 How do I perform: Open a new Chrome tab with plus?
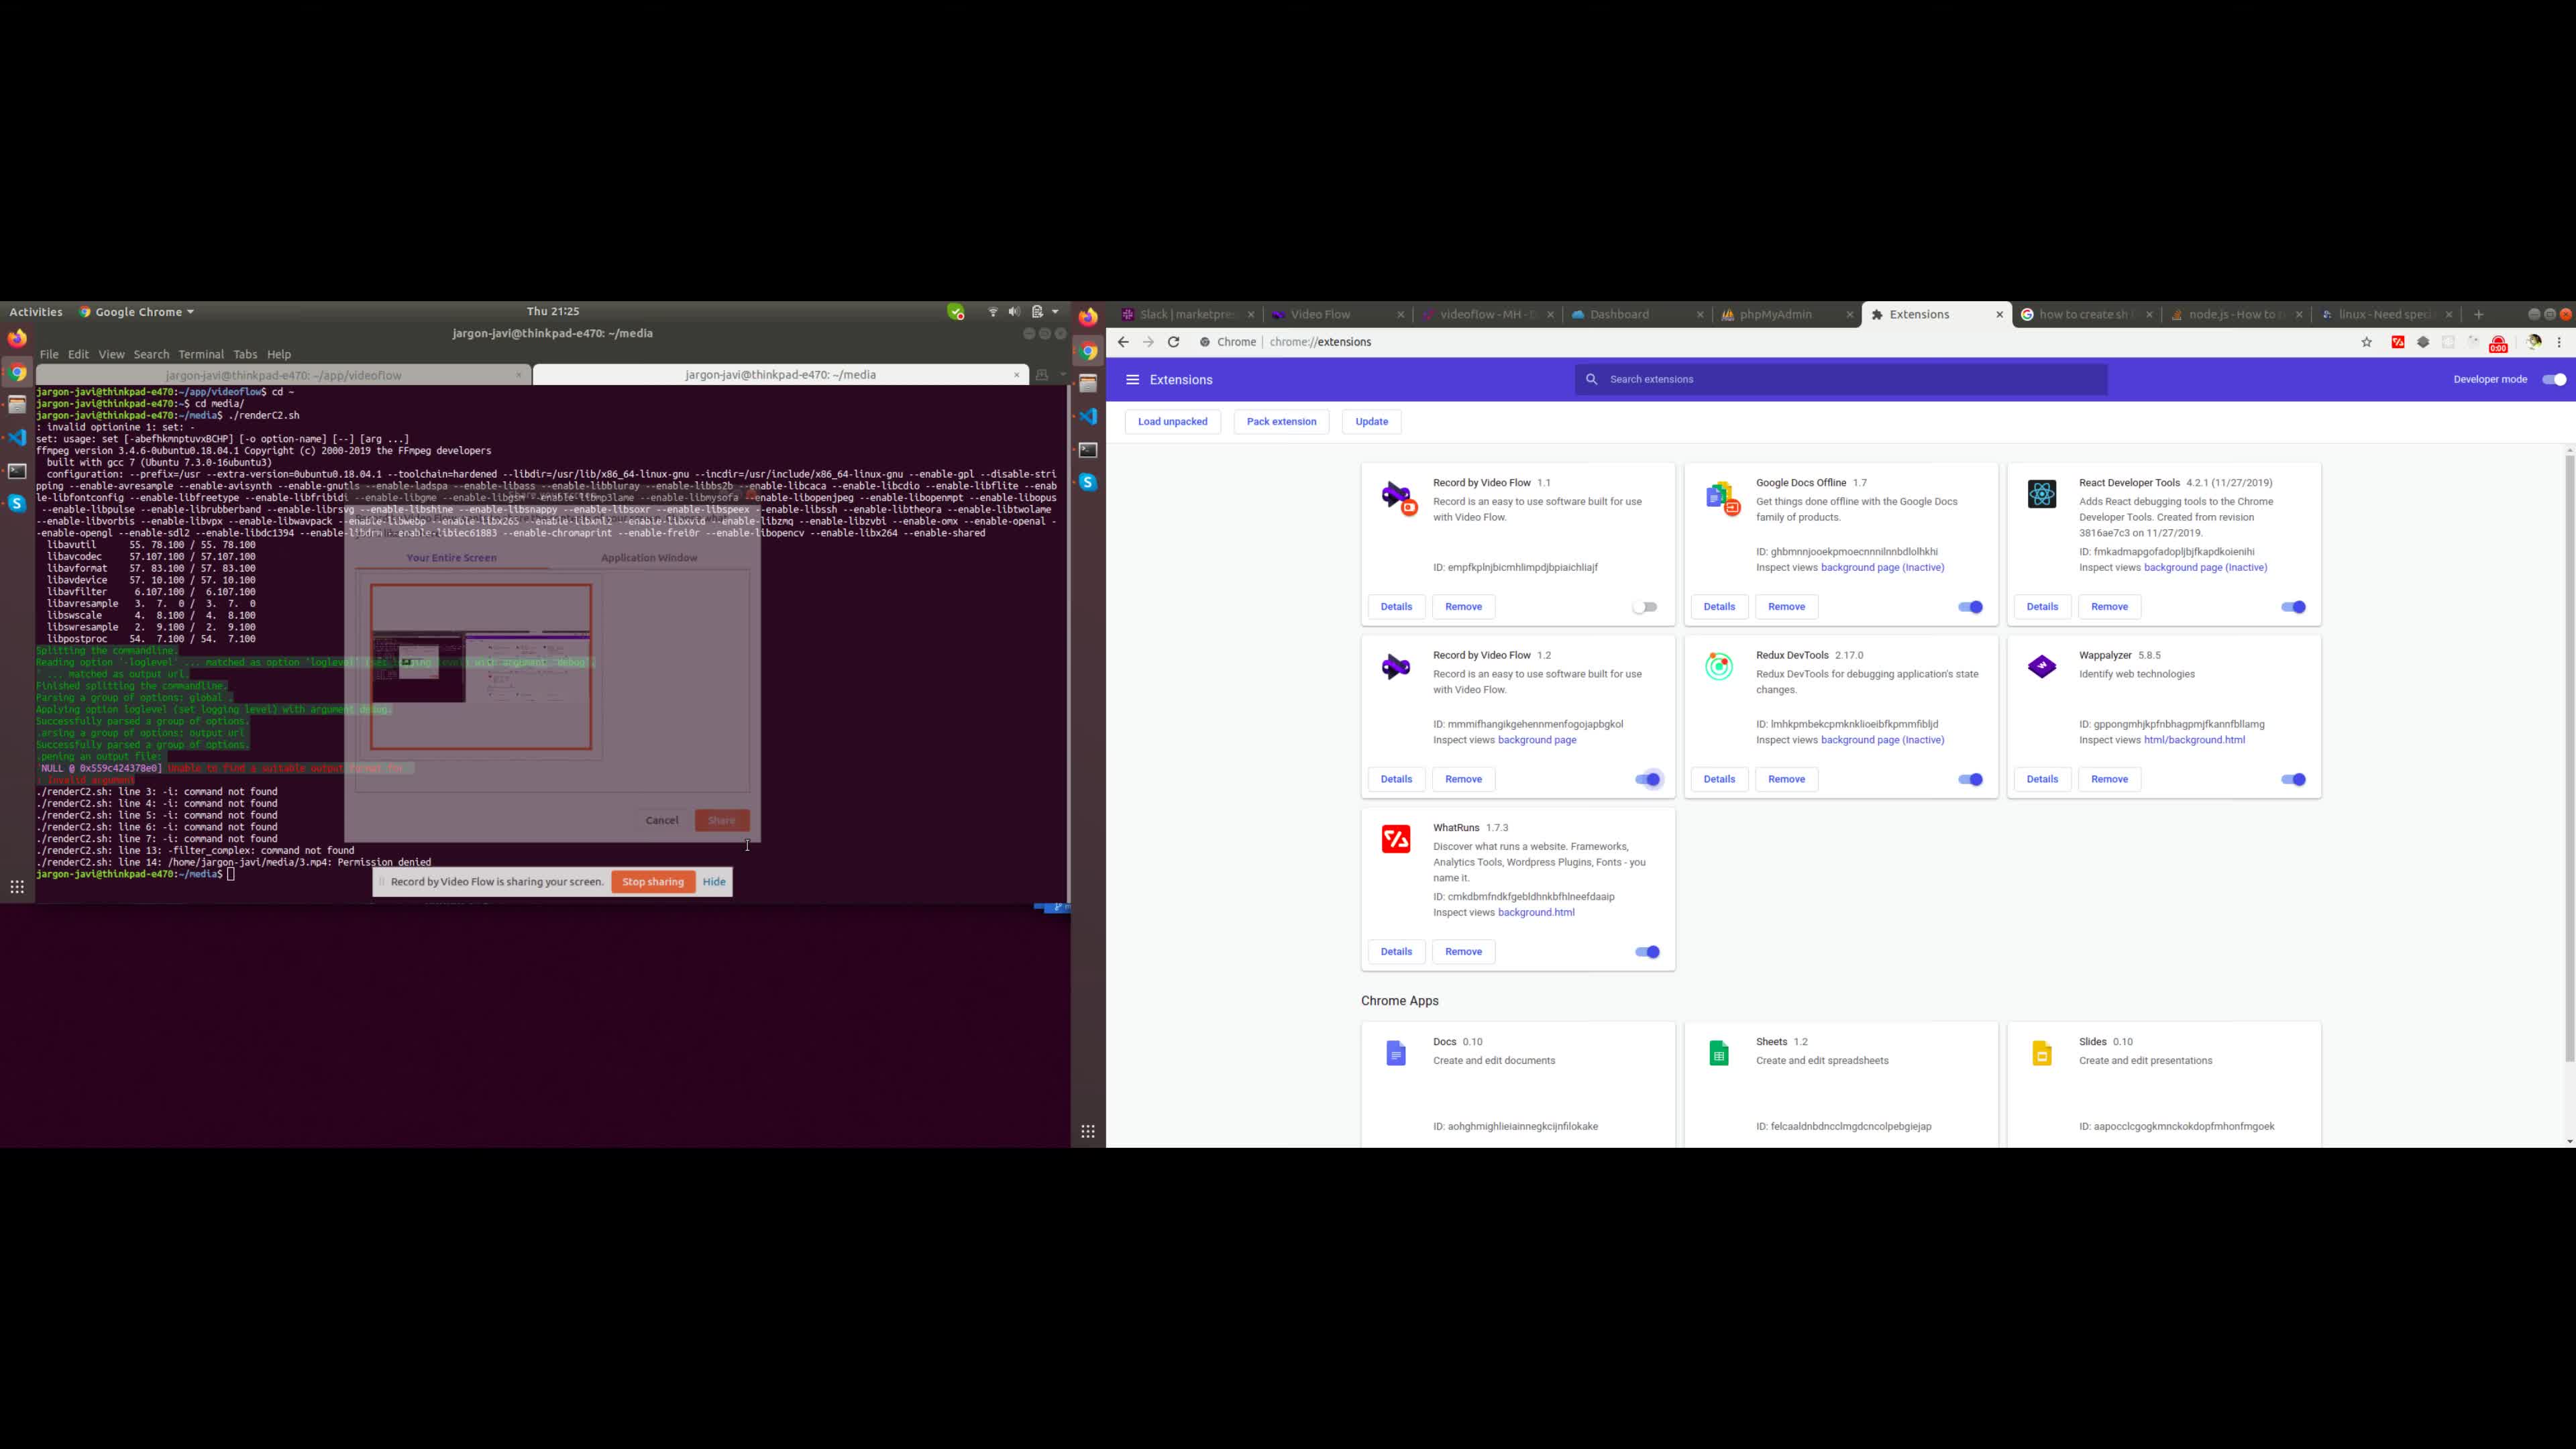click(2479, 314)
